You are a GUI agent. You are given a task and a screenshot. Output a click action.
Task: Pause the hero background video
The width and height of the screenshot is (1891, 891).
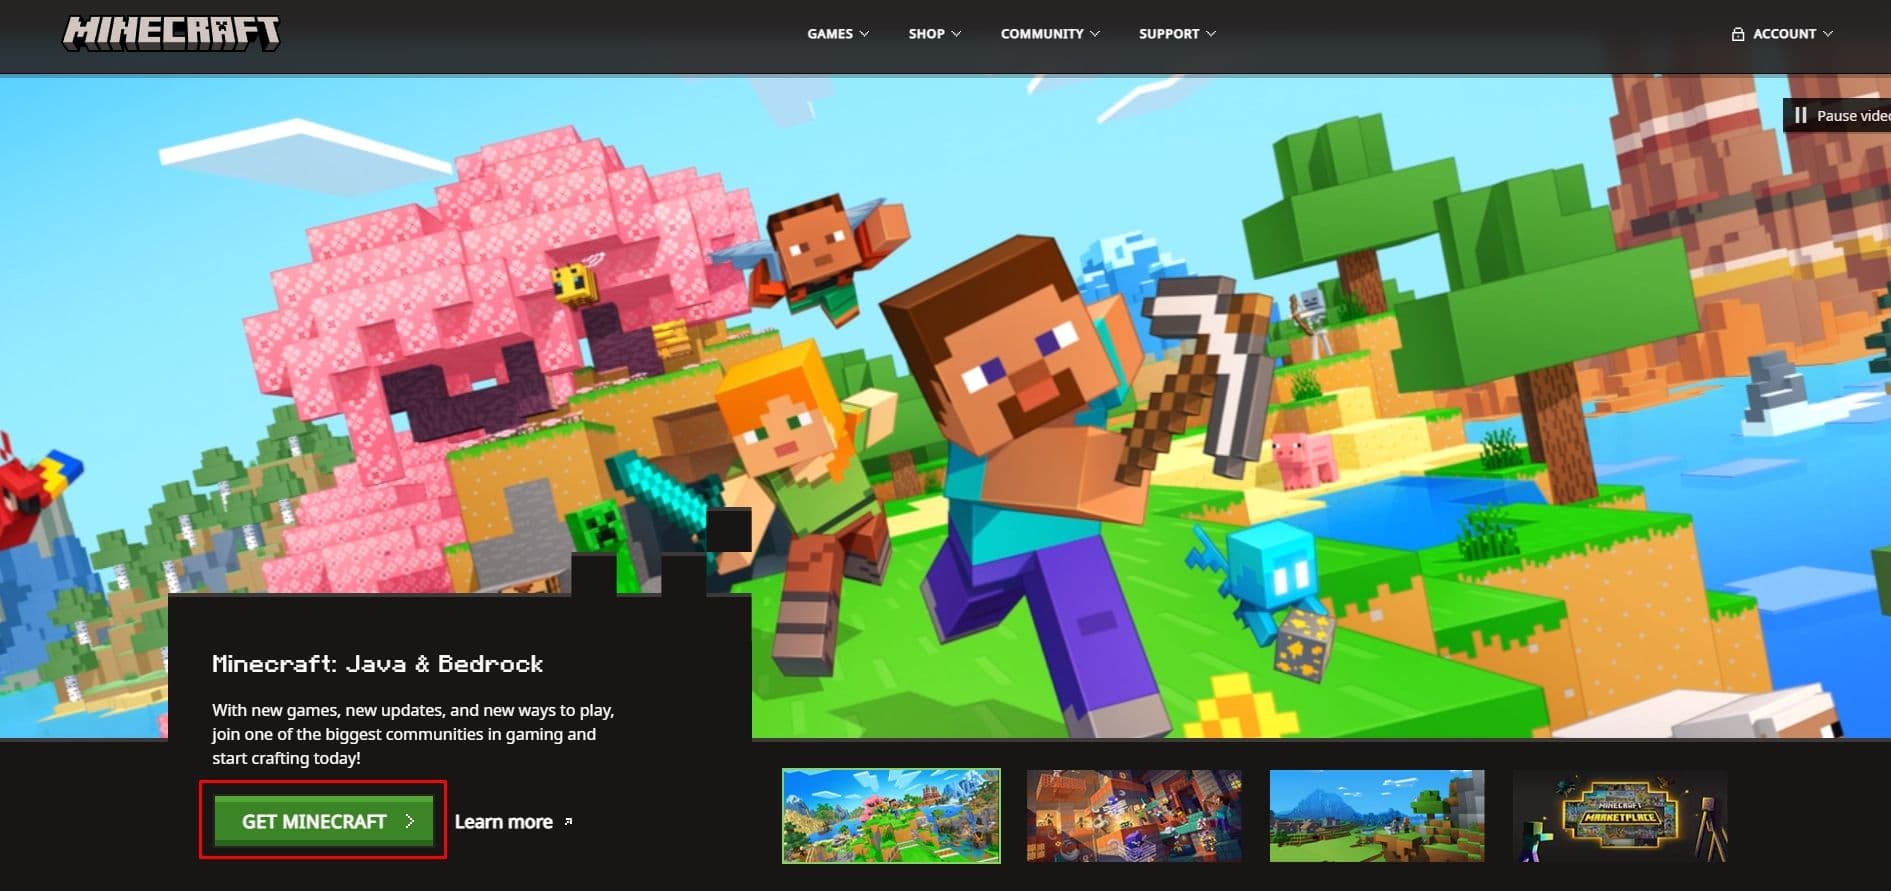click(1838, 116)
